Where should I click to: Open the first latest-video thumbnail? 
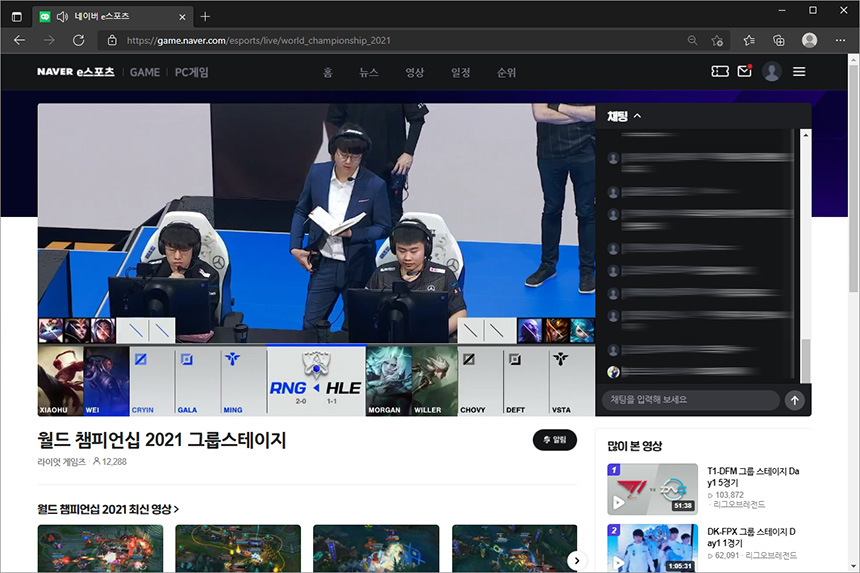tap(100, 548)
